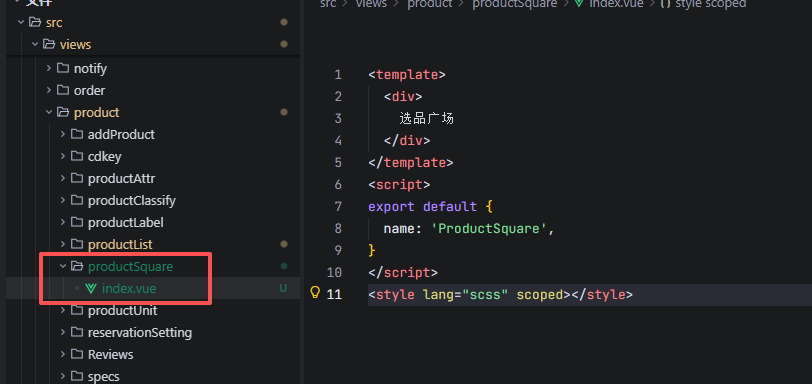Expand the addProduct folder chevron
This screenshot has width=812, height=384.
click(63, 134)
